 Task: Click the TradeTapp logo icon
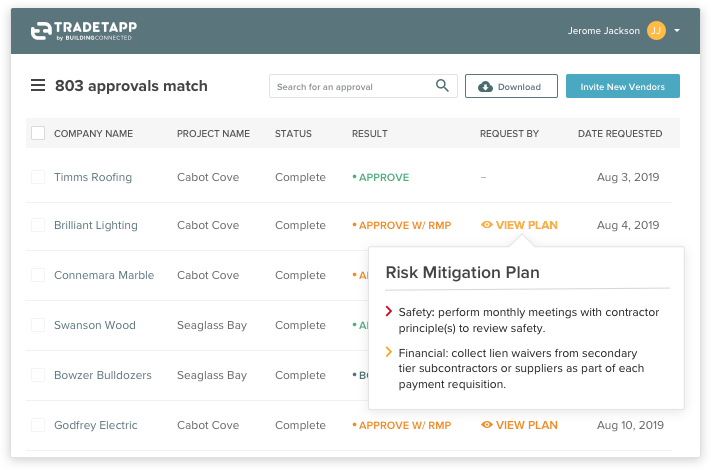tap(41, 32)
